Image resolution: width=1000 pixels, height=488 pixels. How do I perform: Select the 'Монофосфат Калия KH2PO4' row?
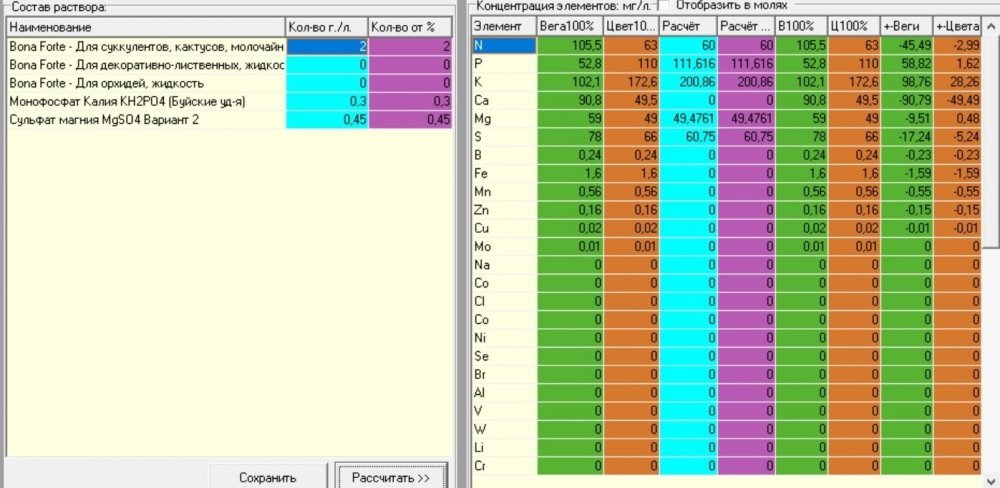(x=230, y=101)
